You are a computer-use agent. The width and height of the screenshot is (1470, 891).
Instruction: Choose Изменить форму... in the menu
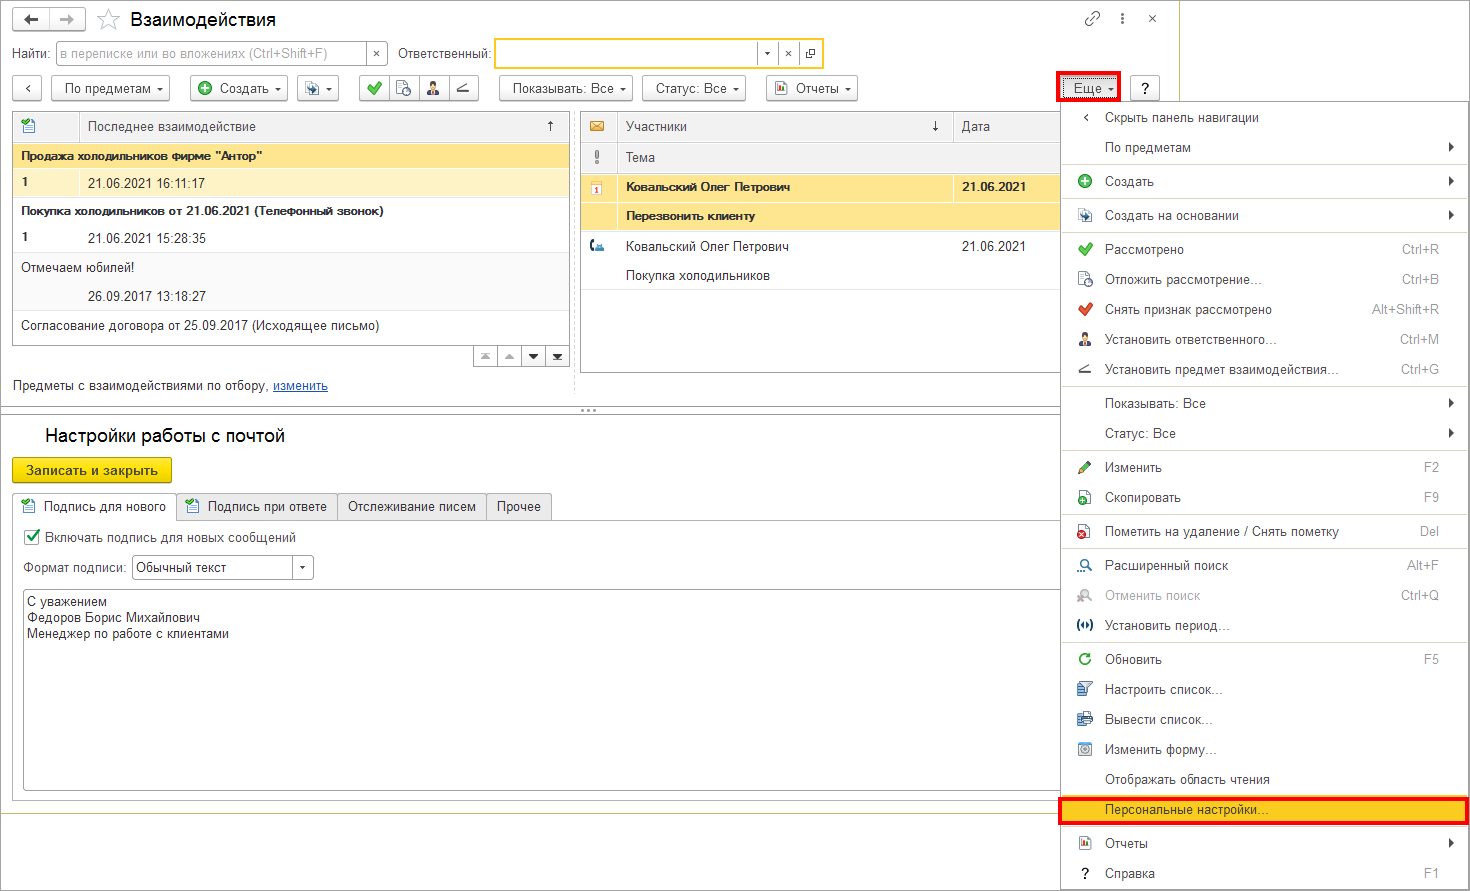pos(1264,750)
